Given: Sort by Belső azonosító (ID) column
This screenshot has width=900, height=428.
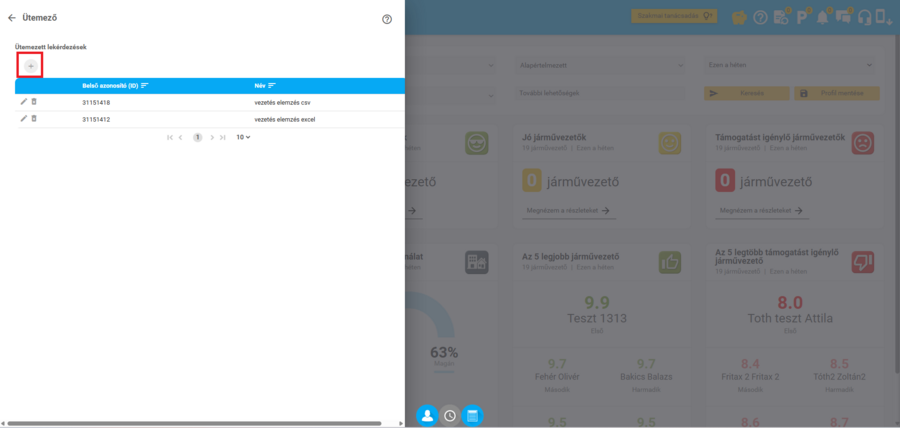Looking at the screenshot, I should [x=115, y=85].
